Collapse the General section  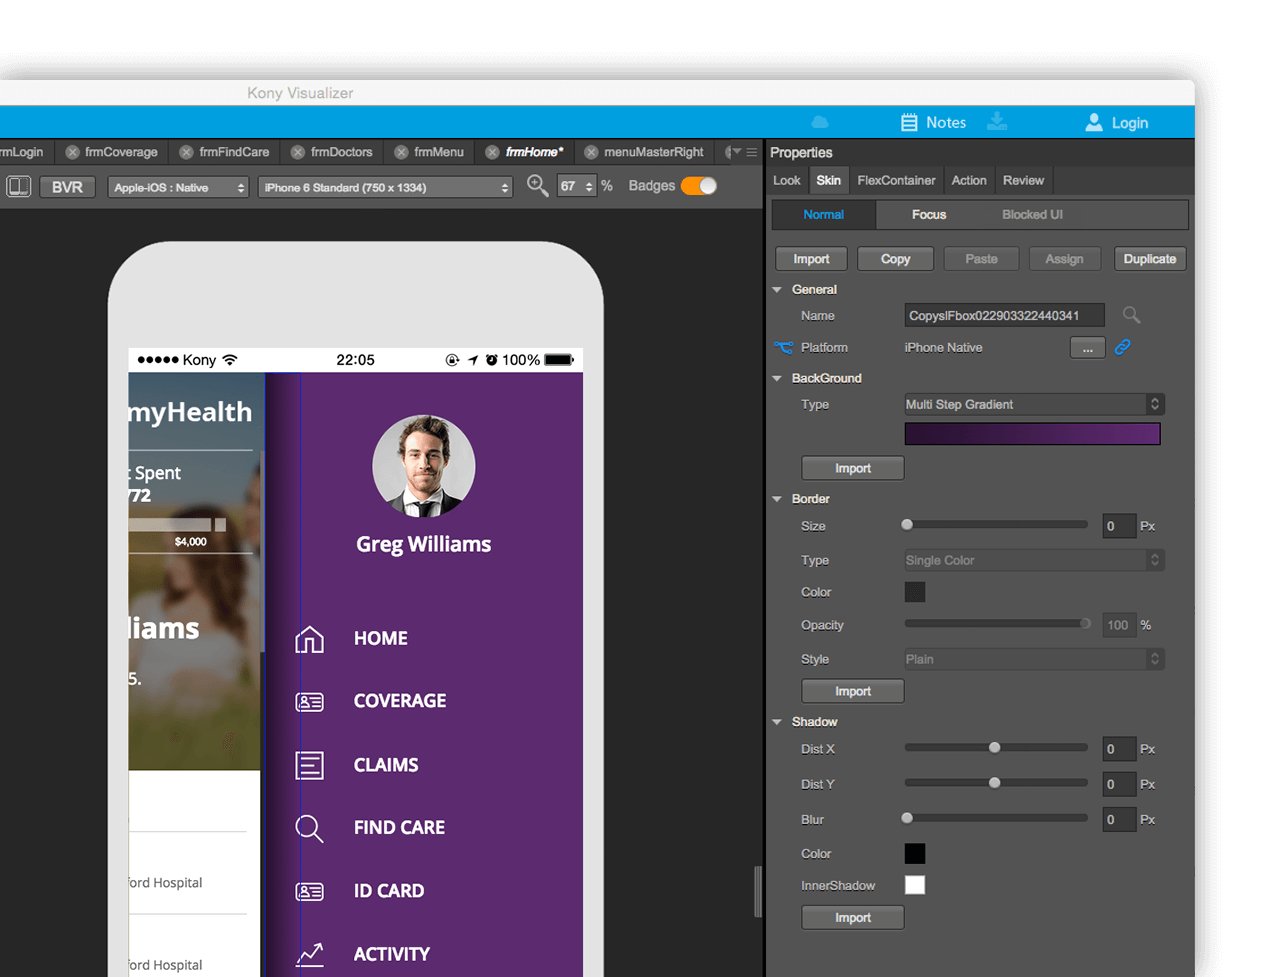[777, 289]
